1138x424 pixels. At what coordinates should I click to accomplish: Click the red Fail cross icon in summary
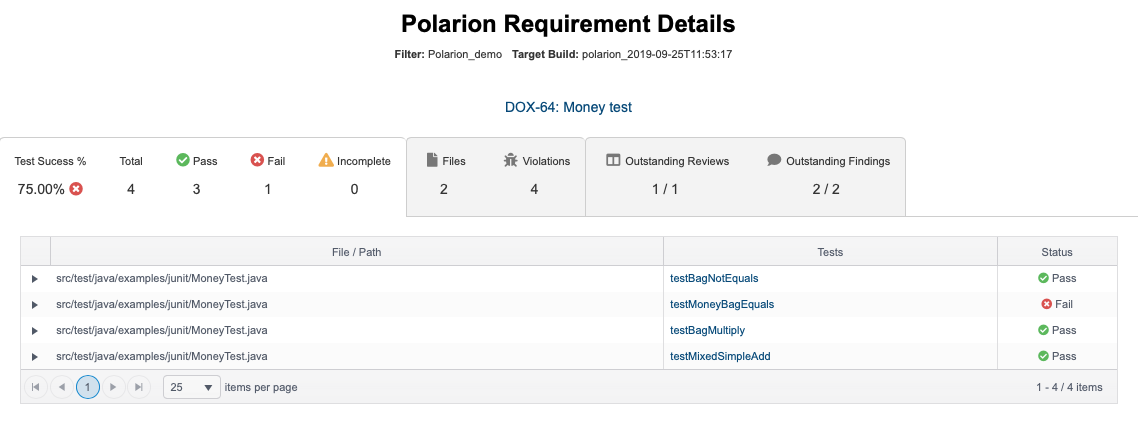[257, 160]
